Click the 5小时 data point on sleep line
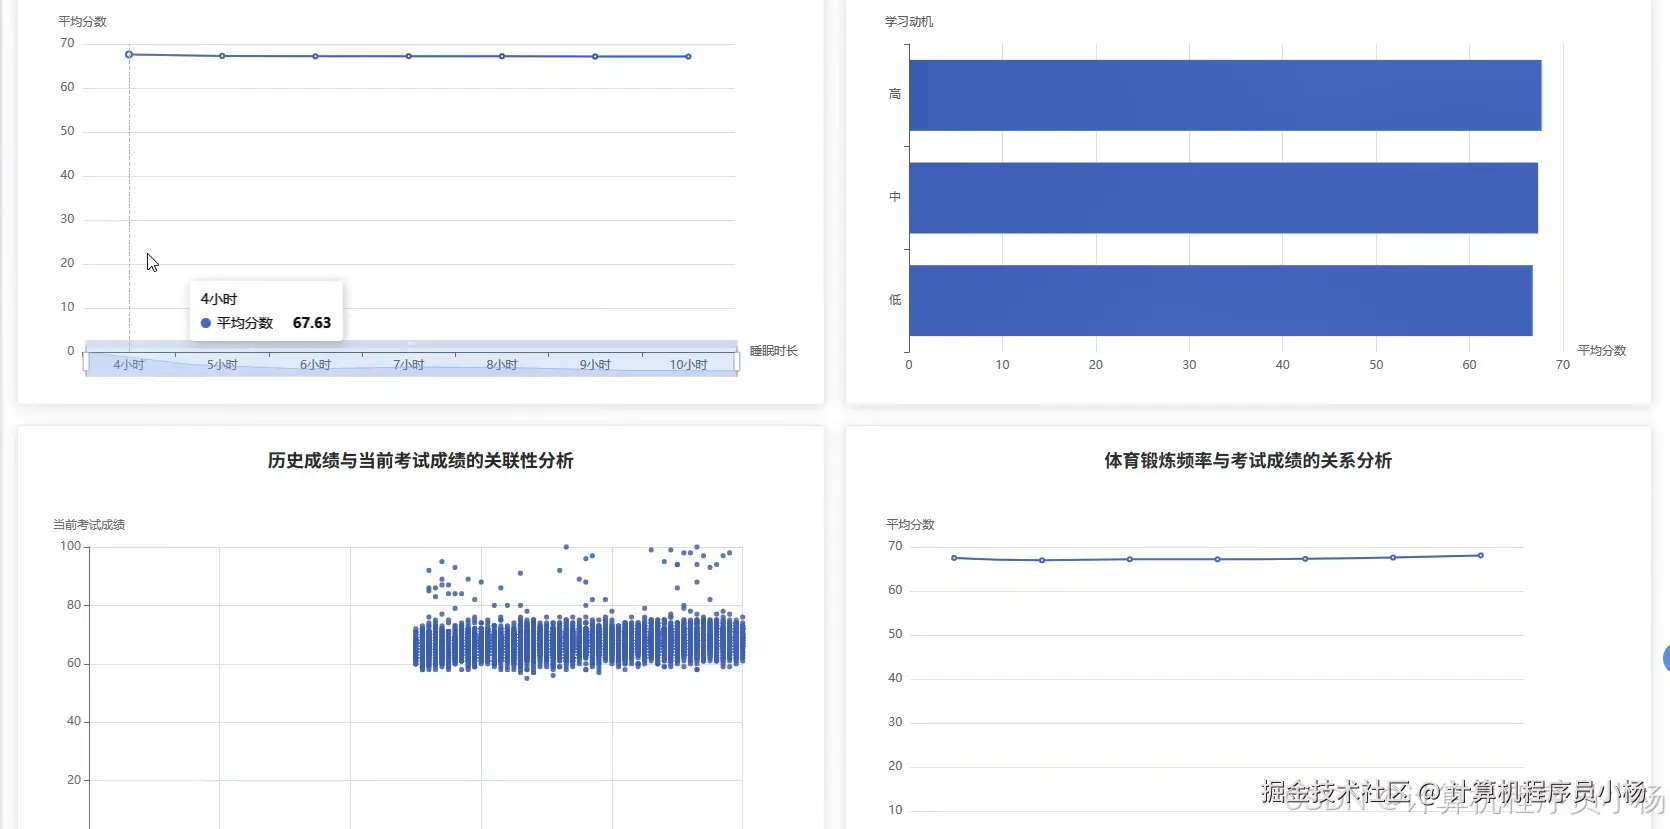This screenshot has width=1670, height=829. [222, 56]
